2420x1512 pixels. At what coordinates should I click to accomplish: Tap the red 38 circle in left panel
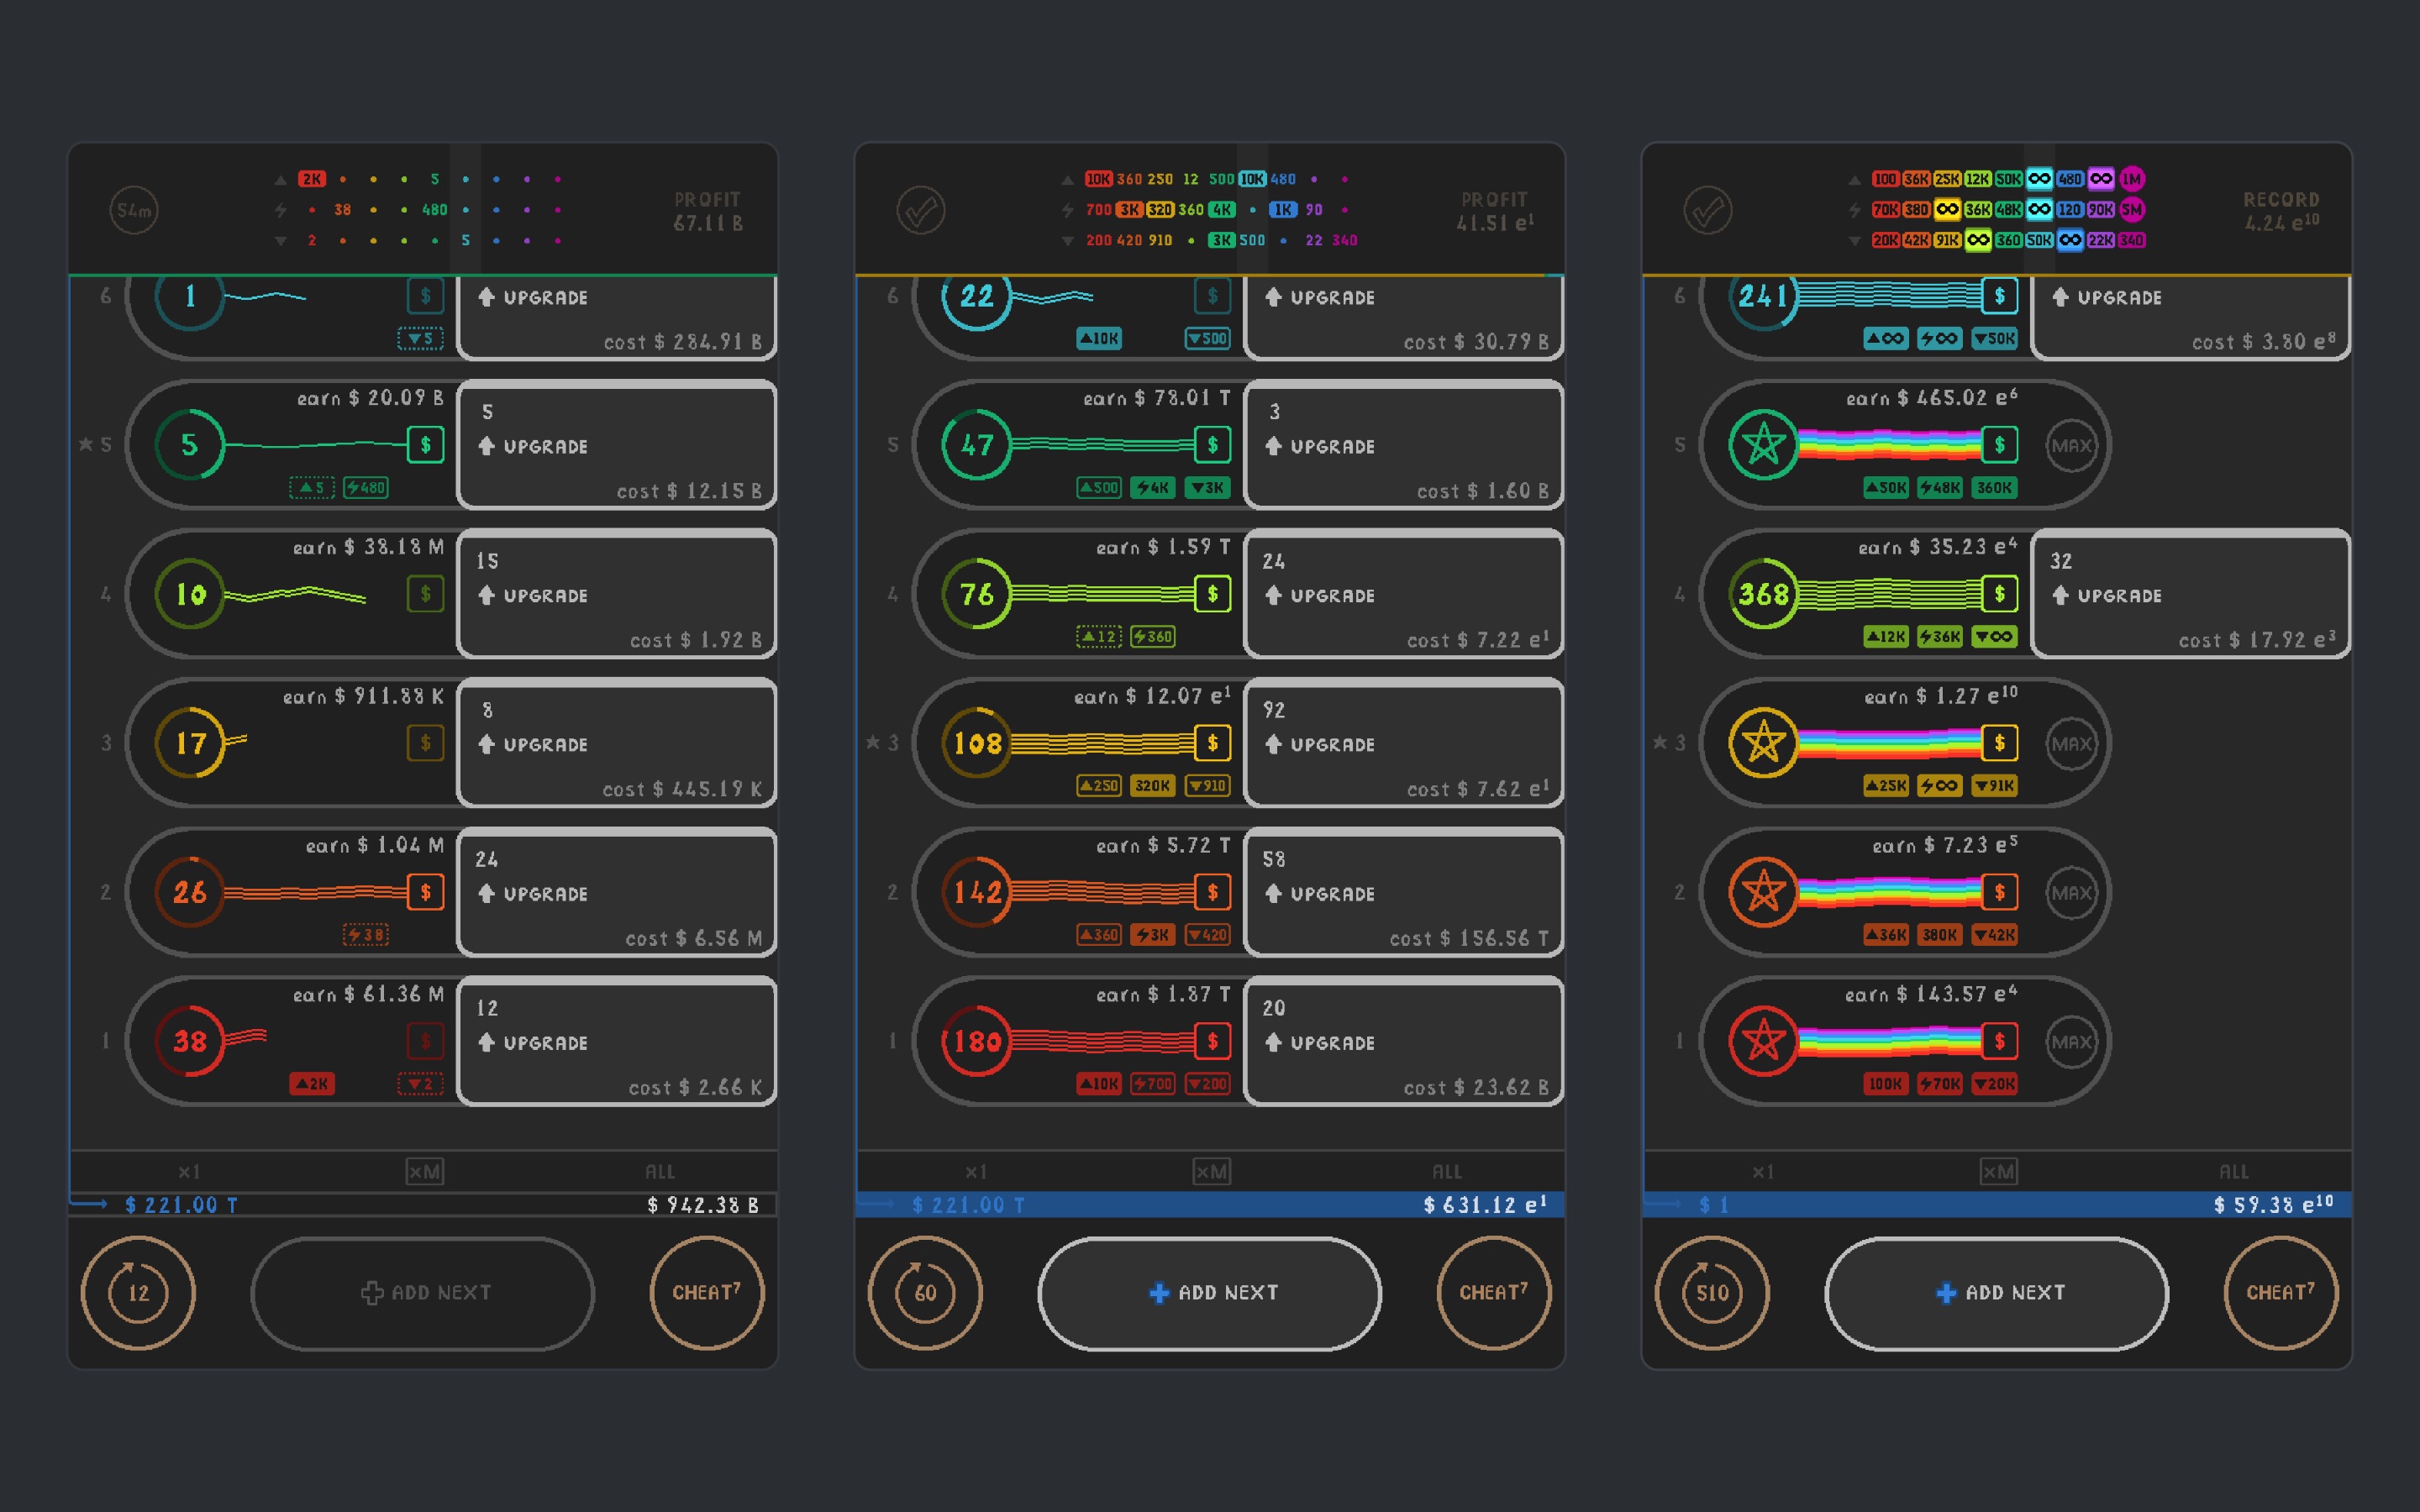click(x=190, y=1041)
